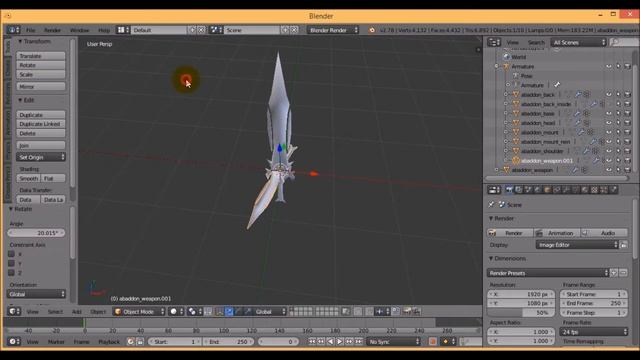
Task: Open the World properties tab icon
Action: (x=538, y=190)
